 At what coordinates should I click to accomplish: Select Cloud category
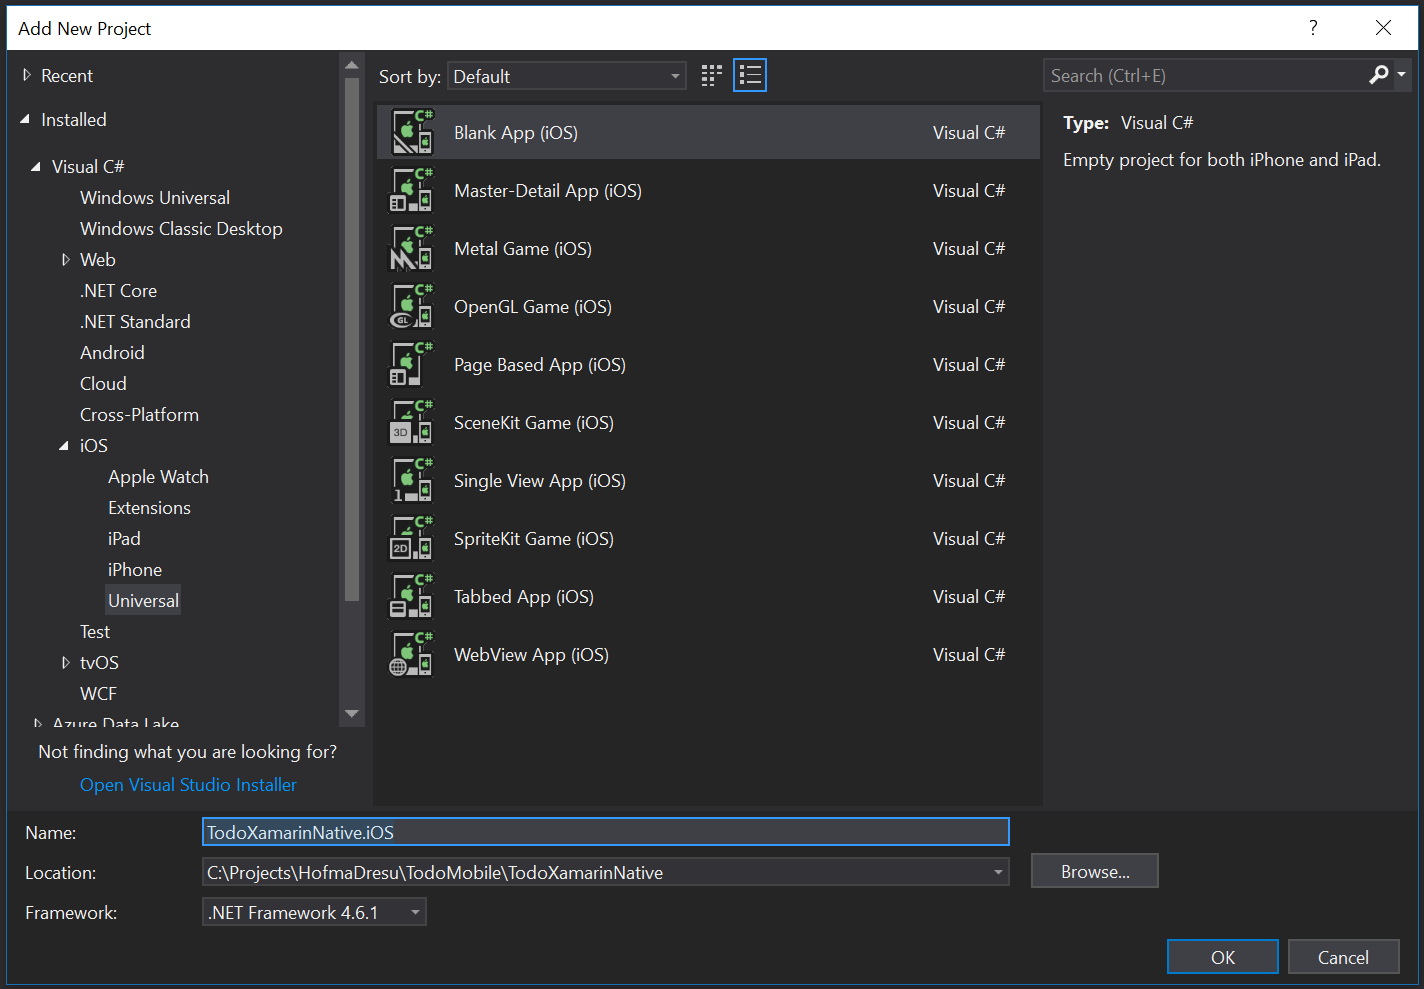tap(103, 384)
